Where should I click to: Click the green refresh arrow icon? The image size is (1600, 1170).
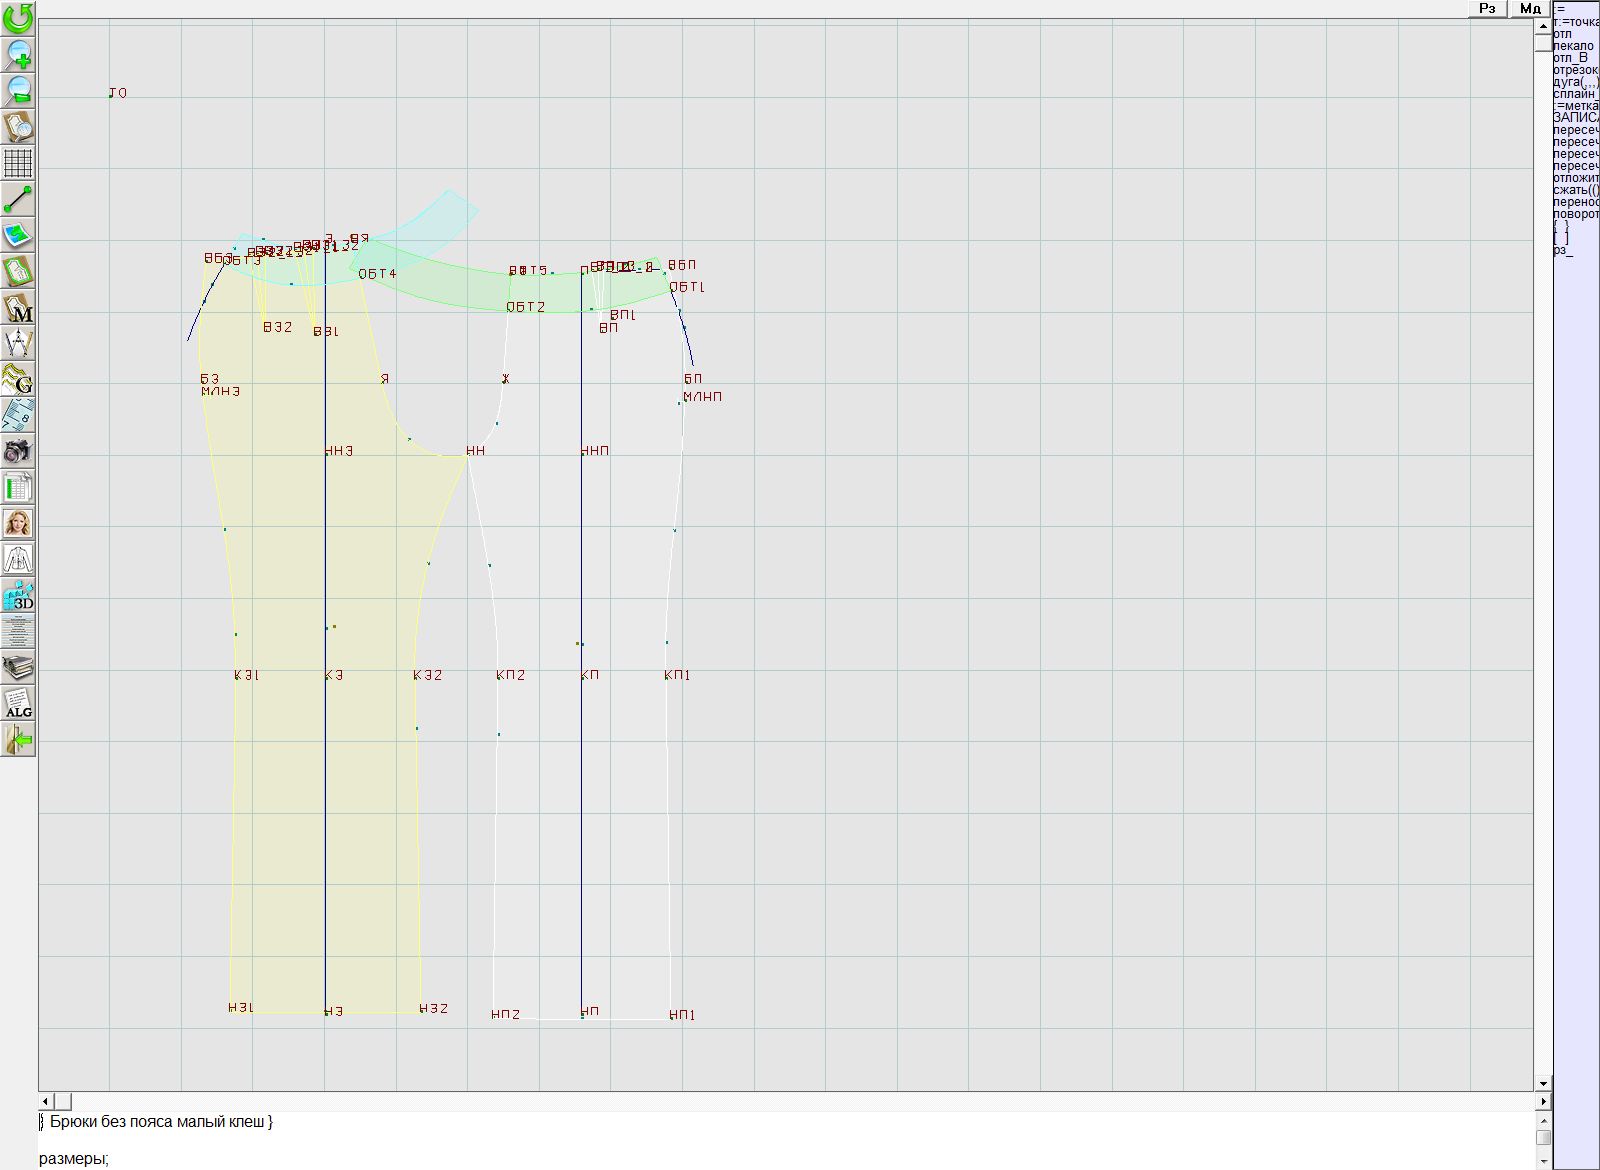click(x=18, y=17)
